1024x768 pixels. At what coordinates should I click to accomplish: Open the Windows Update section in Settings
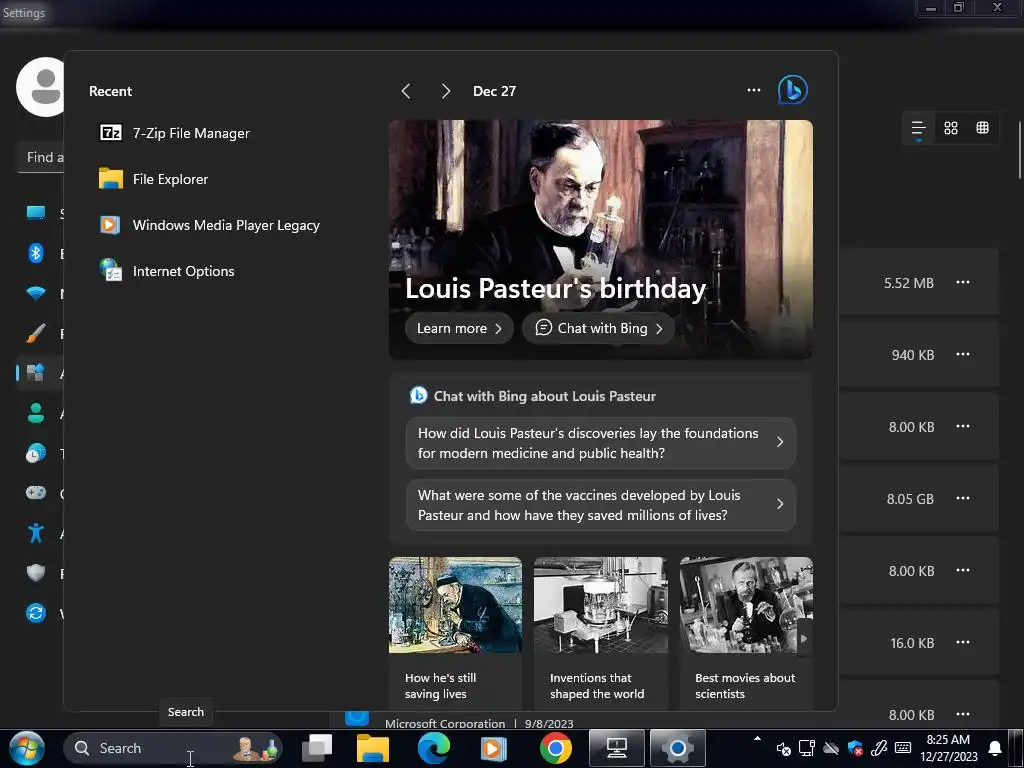[36, 613]
